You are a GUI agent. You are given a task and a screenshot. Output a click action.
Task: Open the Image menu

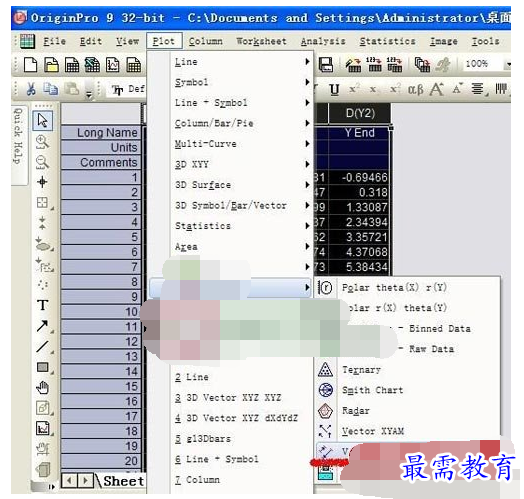click(x=443, y=41)
